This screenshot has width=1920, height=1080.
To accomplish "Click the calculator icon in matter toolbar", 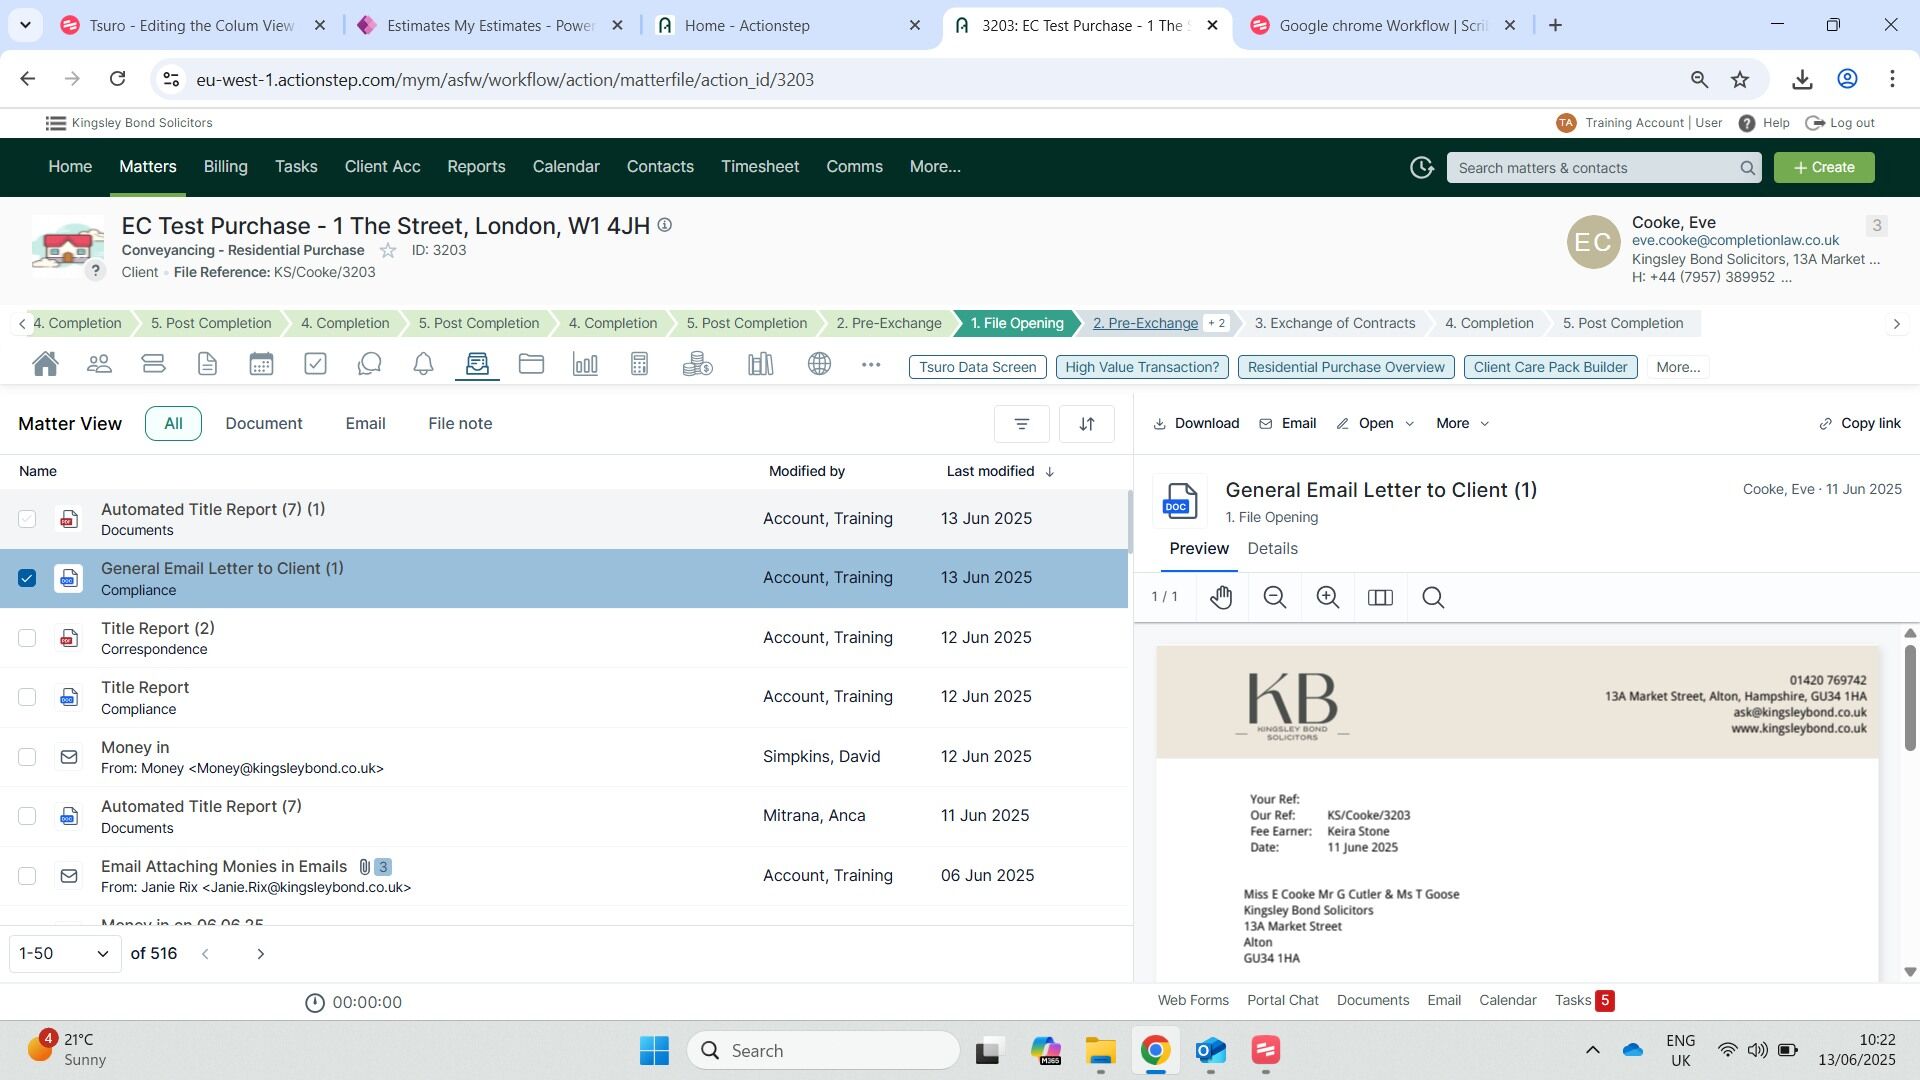I will coord(639,364).
